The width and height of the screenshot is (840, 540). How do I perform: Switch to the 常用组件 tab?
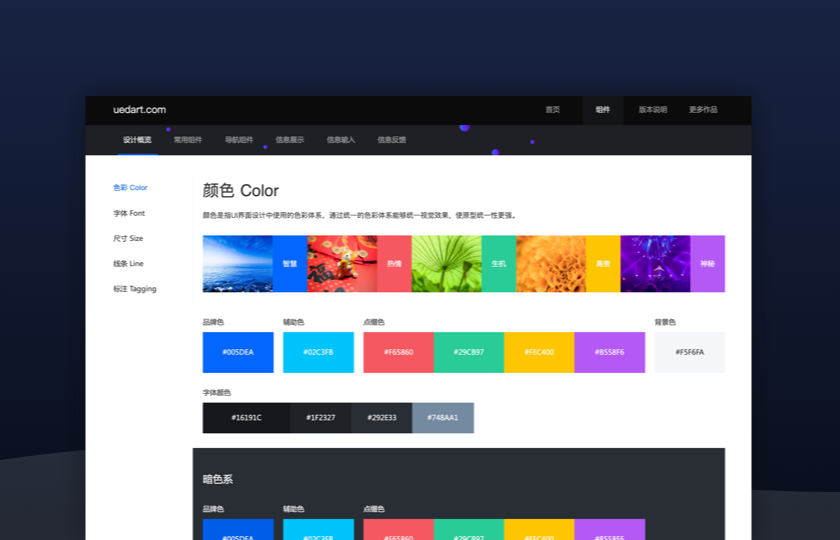point(188,140)
